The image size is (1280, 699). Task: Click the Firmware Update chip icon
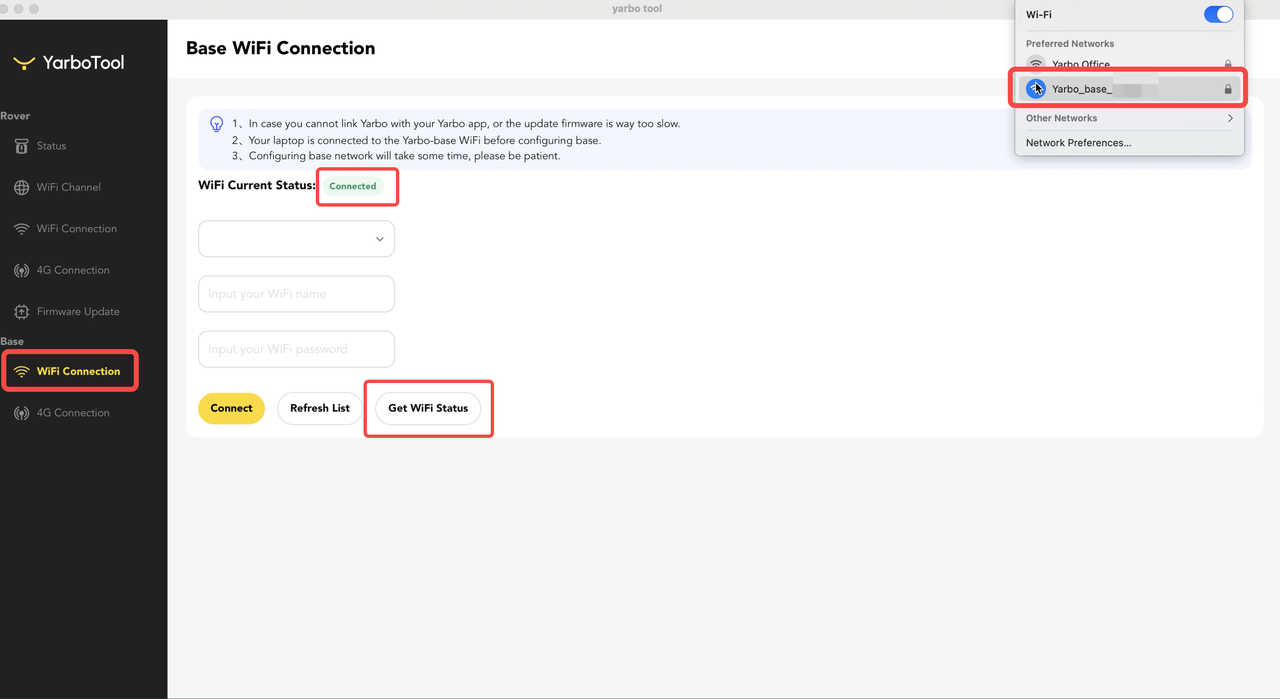click(21, 312)
